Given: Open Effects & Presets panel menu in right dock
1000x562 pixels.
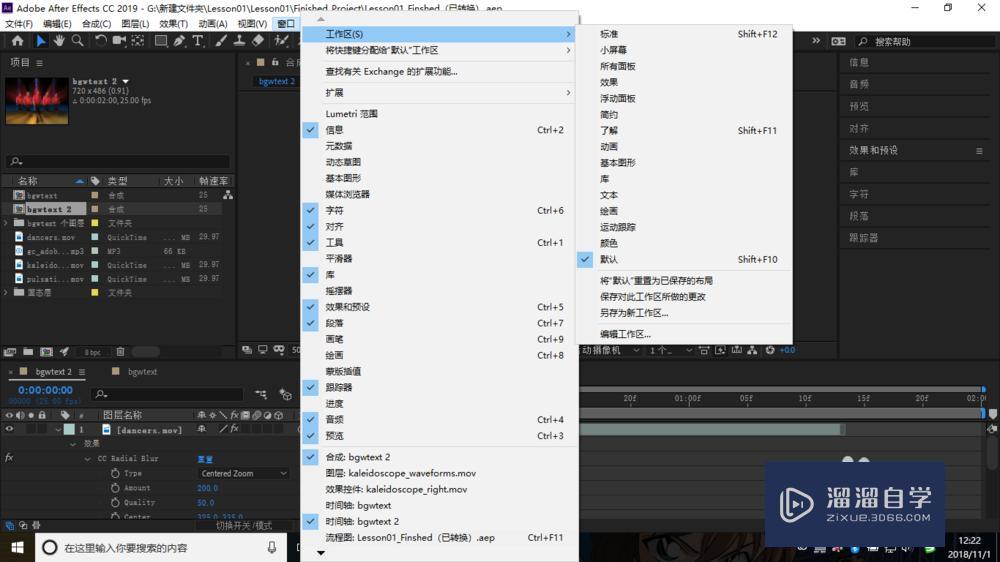Looking at the screenshot, I should pos(979,151).
